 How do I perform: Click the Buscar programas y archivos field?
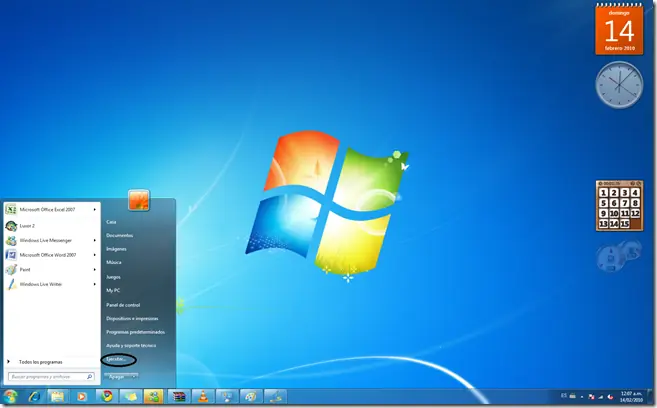coord(51,377)
